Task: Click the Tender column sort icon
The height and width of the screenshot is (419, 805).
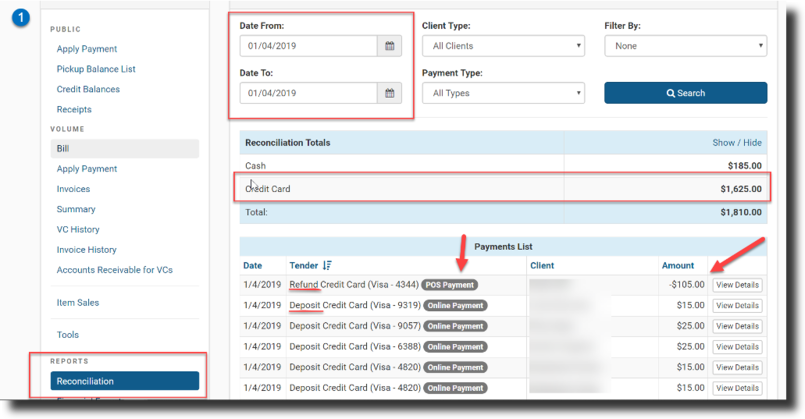Action: [327, 266]
